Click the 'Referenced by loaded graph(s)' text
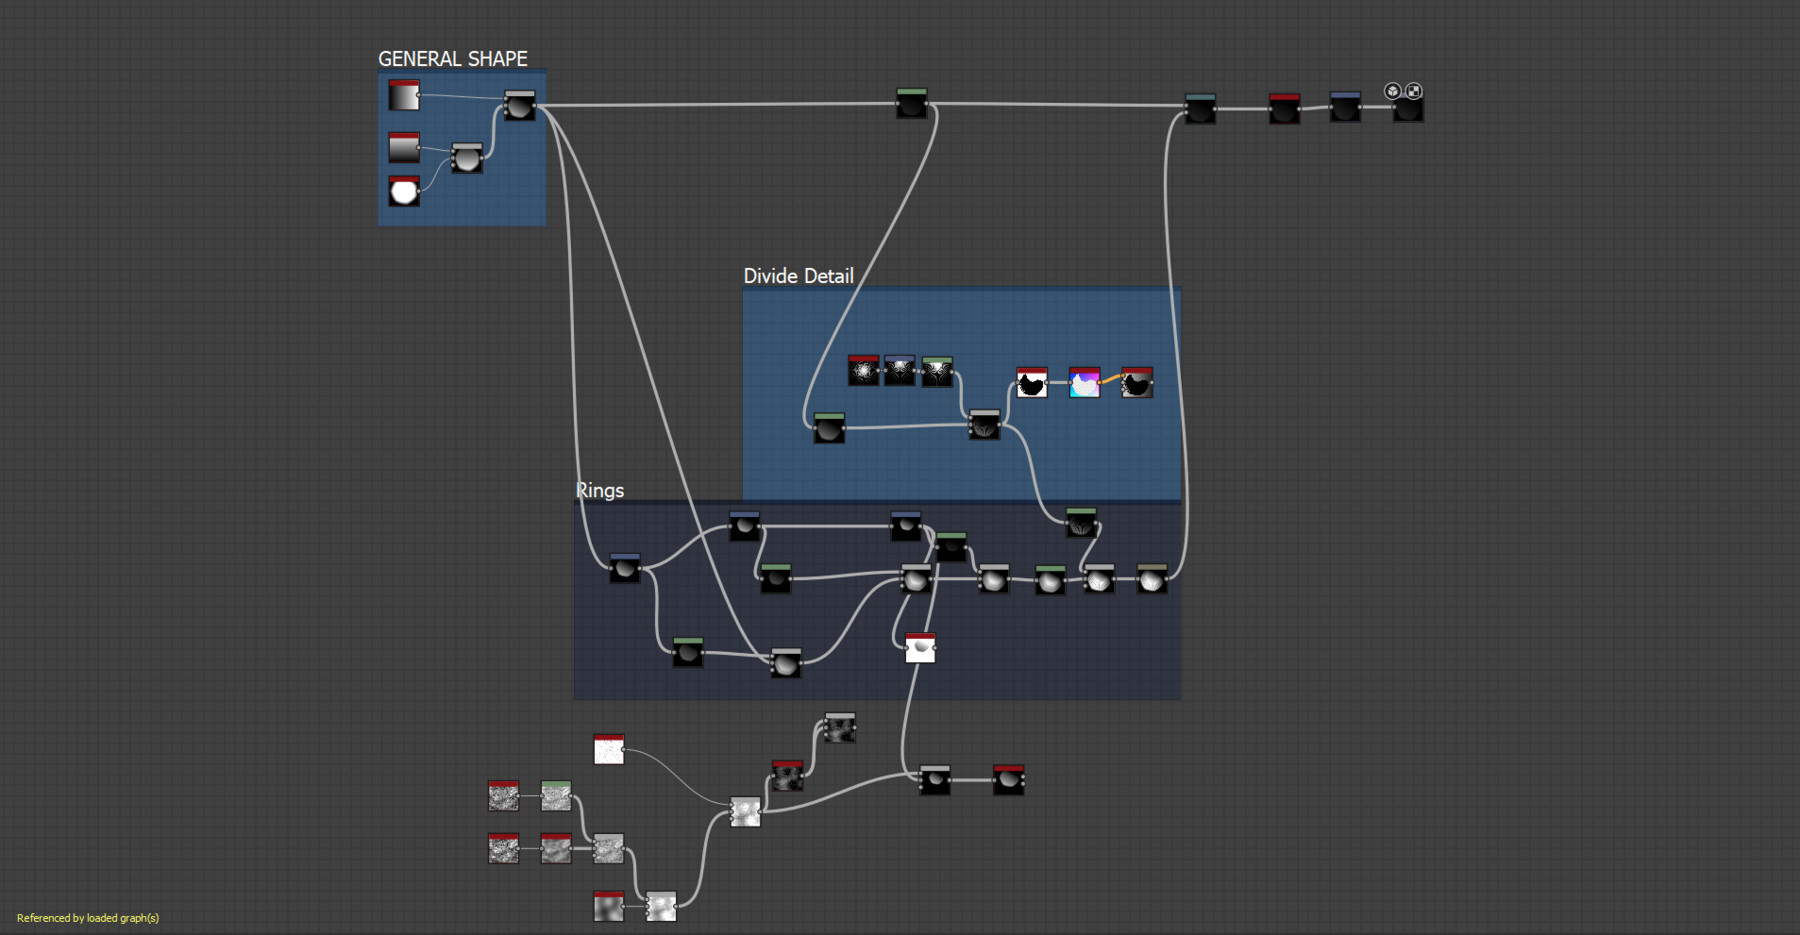1800x935 pixels. [88, 918]
